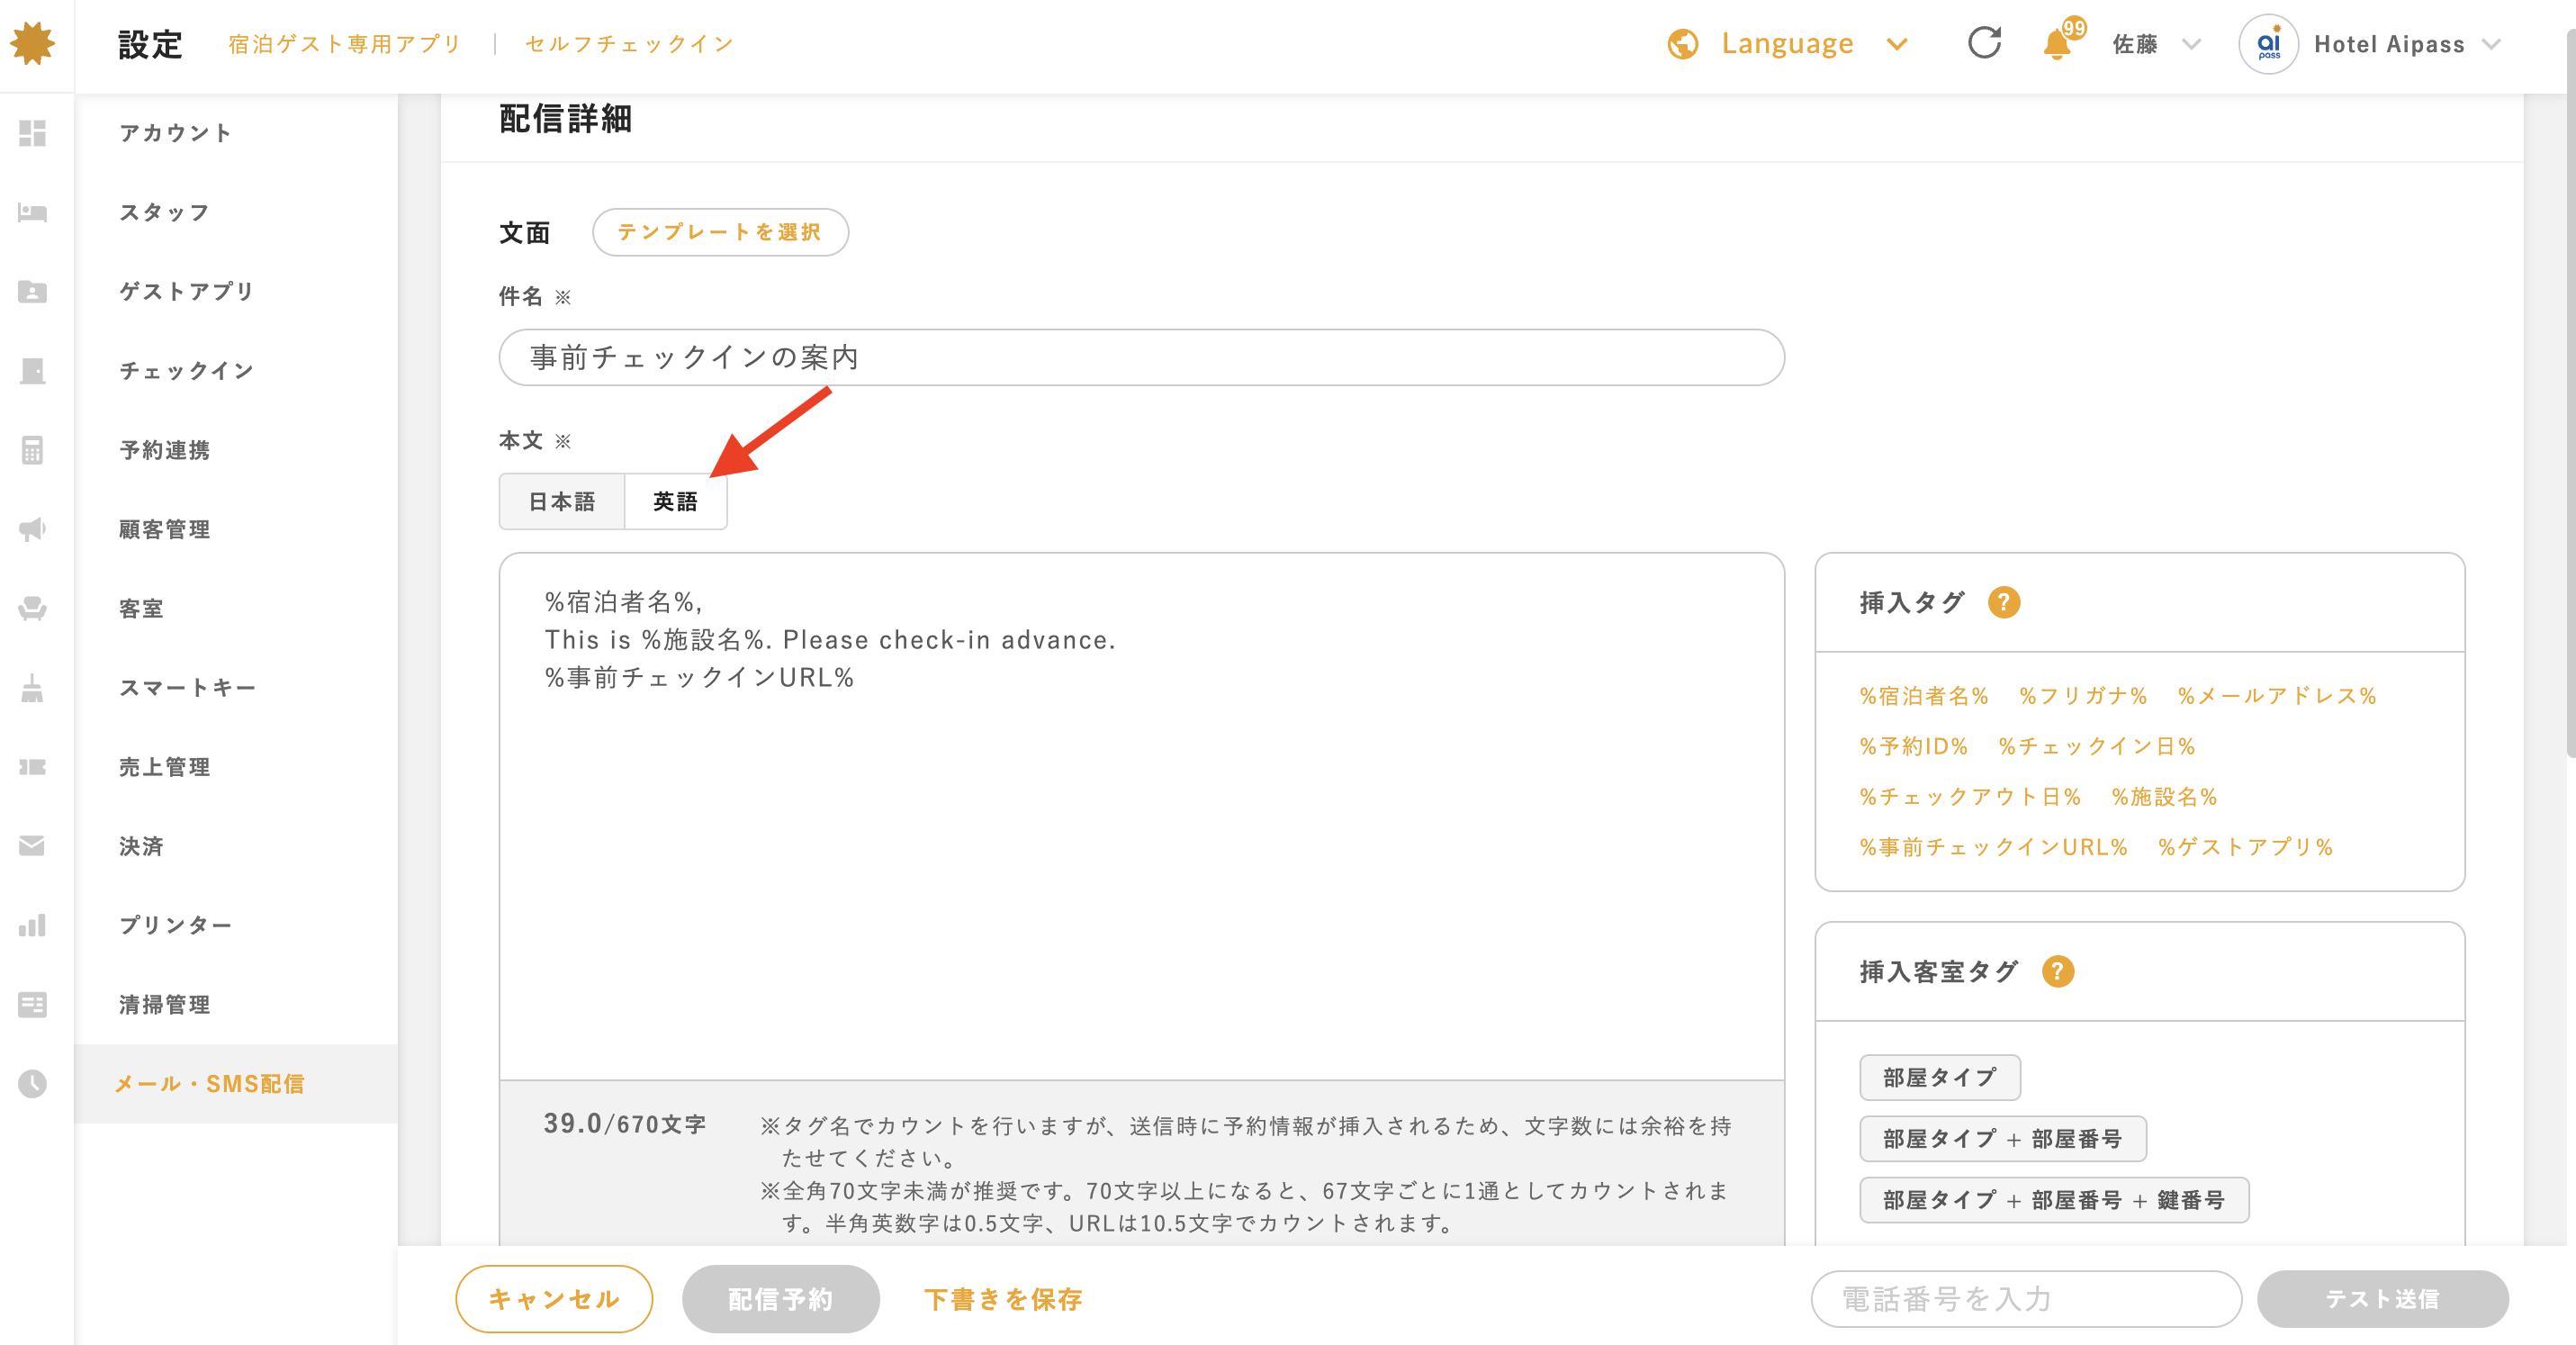The image size is (2576, 1345).
Task: Click the 件名 subject input field
Action: coord(1142,357)
